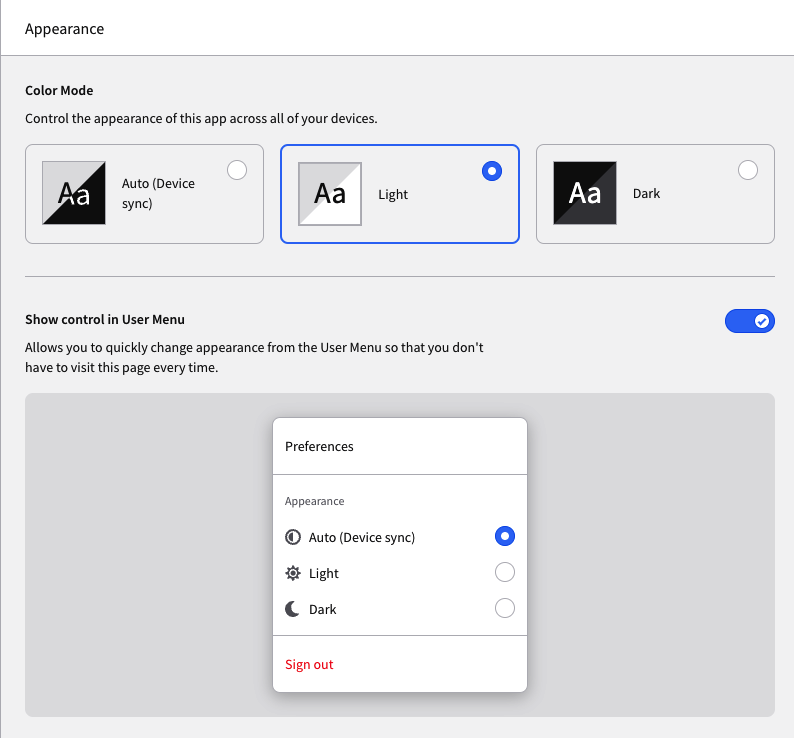Click the Light mode Aa thumbnail
Image resolution: width=794 pixels, height=738 pixels.
[330, 193]
